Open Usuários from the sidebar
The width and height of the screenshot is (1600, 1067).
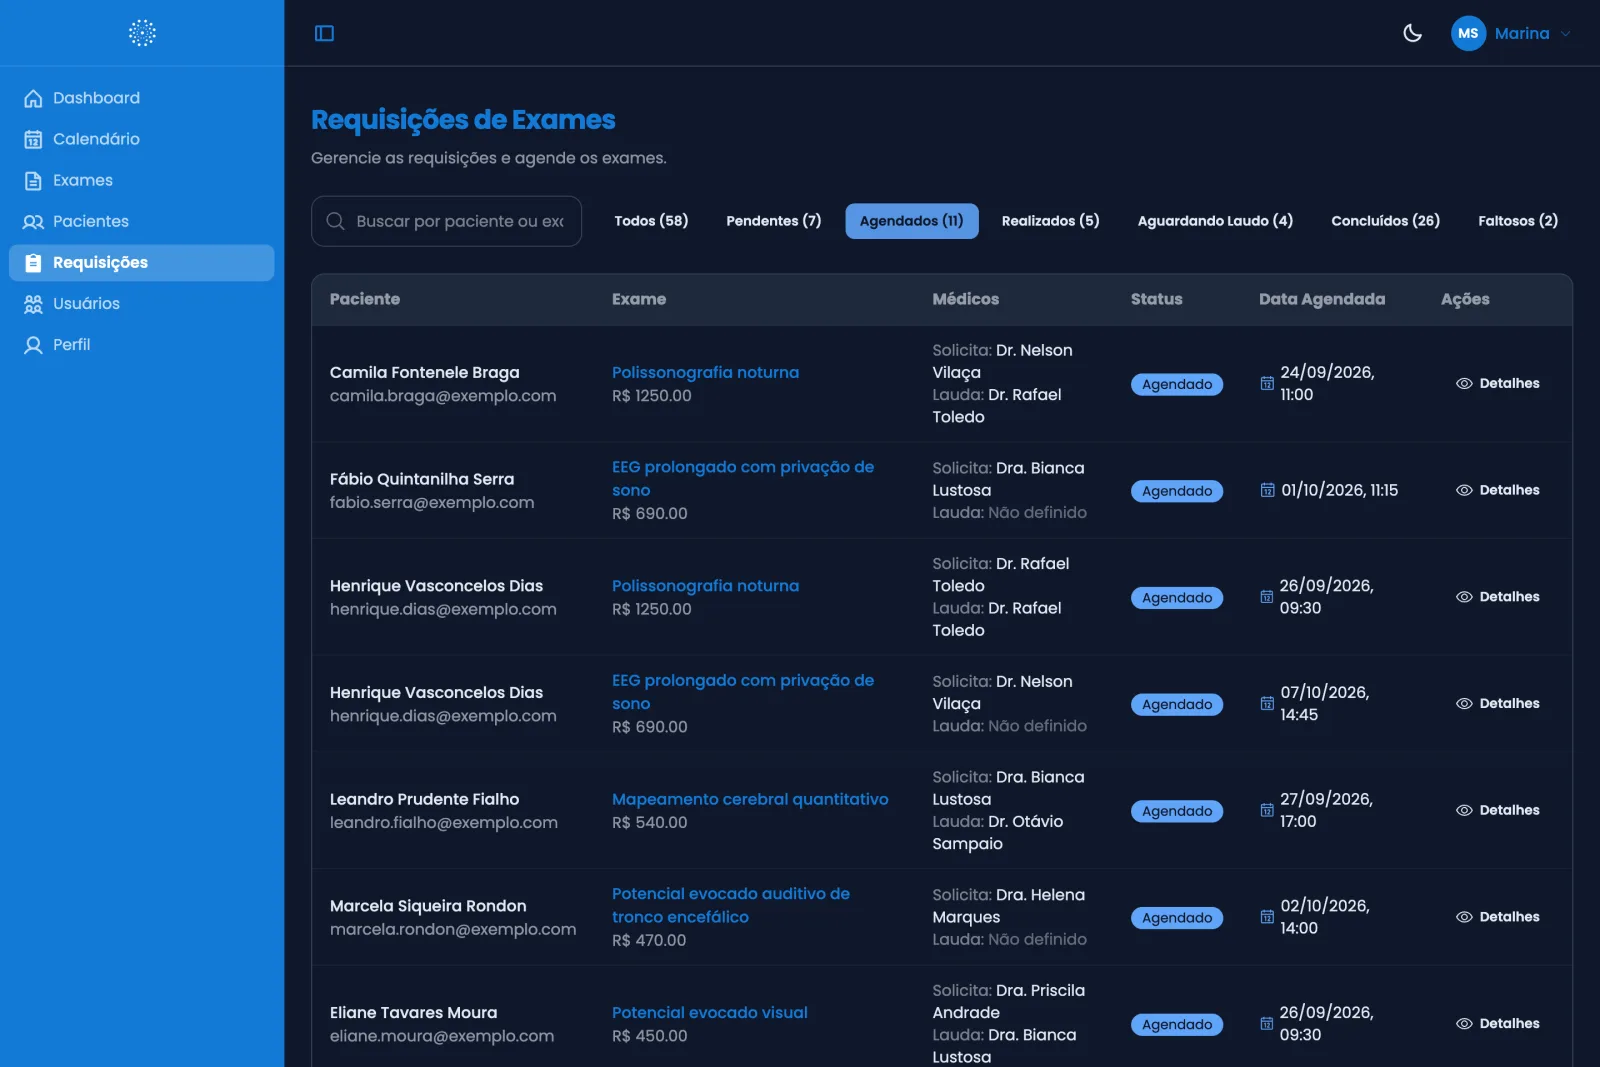pyautogui.click(x=142, y=303)
